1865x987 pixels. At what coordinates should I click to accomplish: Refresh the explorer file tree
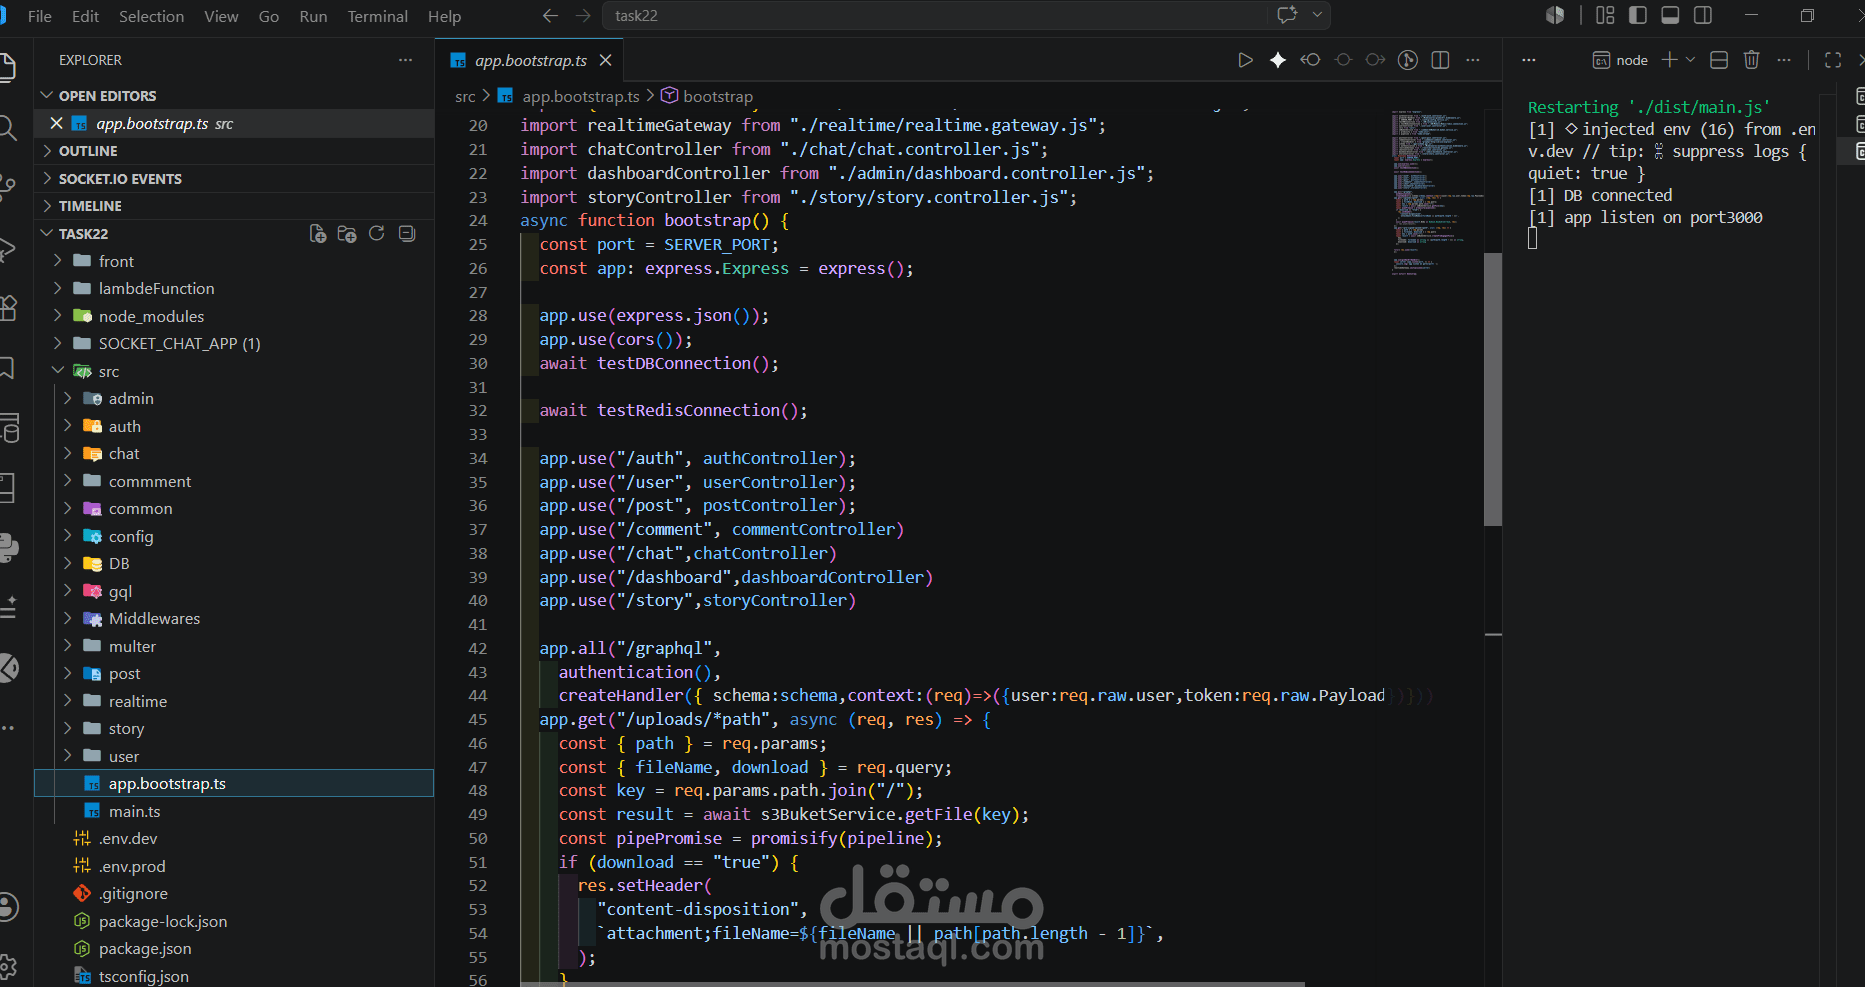pos(377,233)
